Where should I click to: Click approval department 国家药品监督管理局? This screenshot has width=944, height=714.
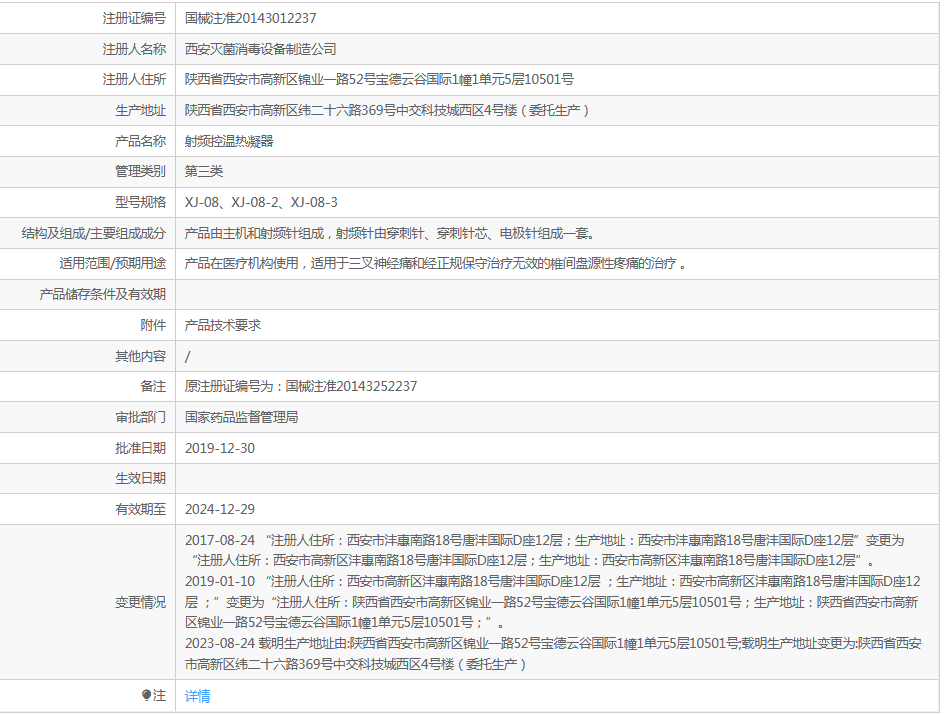(x=242, y=417)
